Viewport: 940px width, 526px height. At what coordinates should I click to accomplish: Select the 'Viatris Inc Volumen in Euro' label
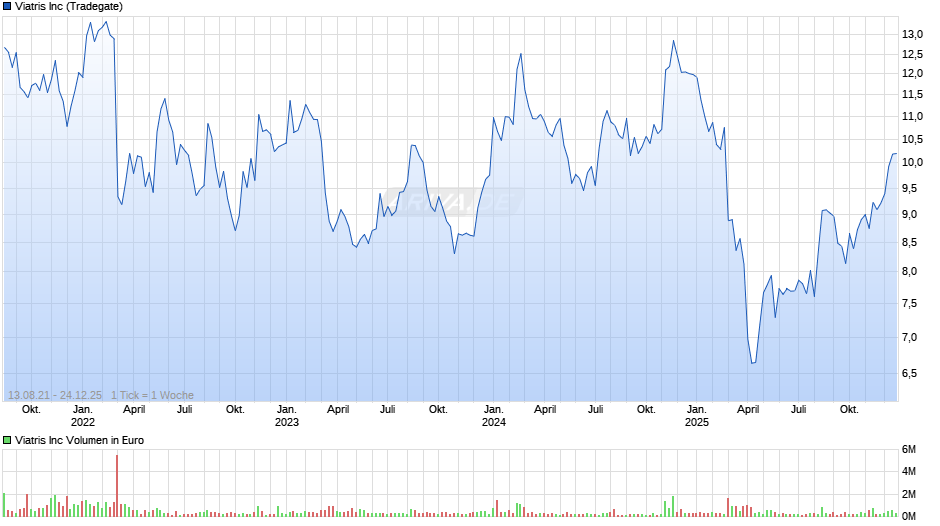click(x=80, y=440)
